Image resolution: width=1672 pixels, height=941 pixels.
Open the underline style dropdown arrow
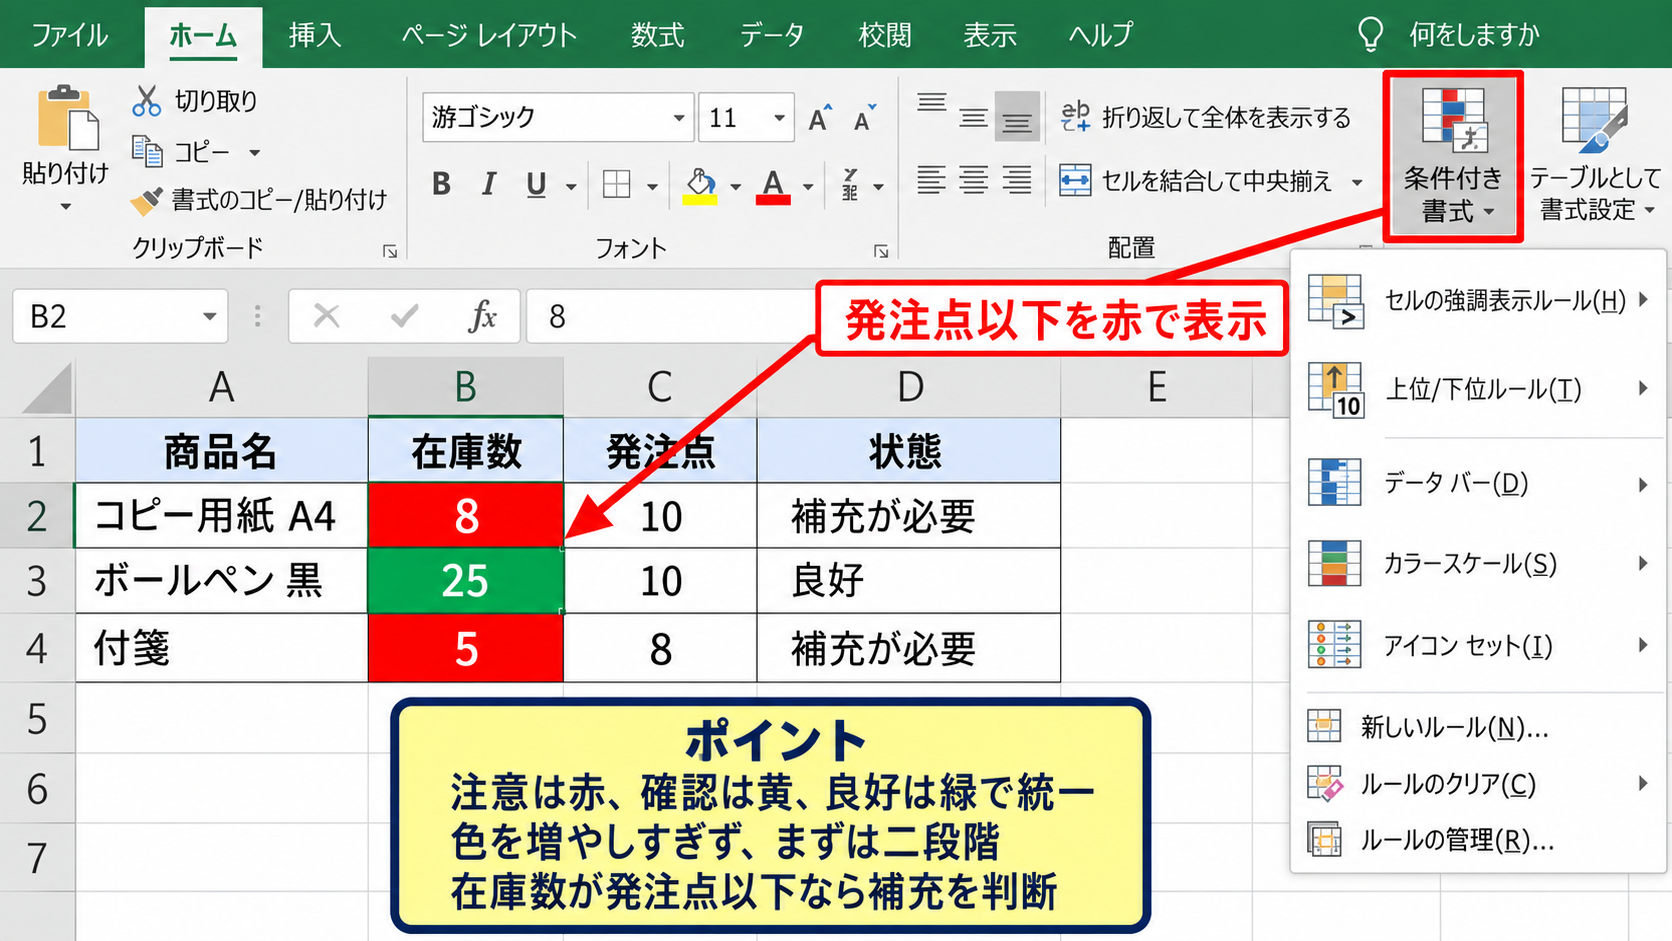(571, 186)
